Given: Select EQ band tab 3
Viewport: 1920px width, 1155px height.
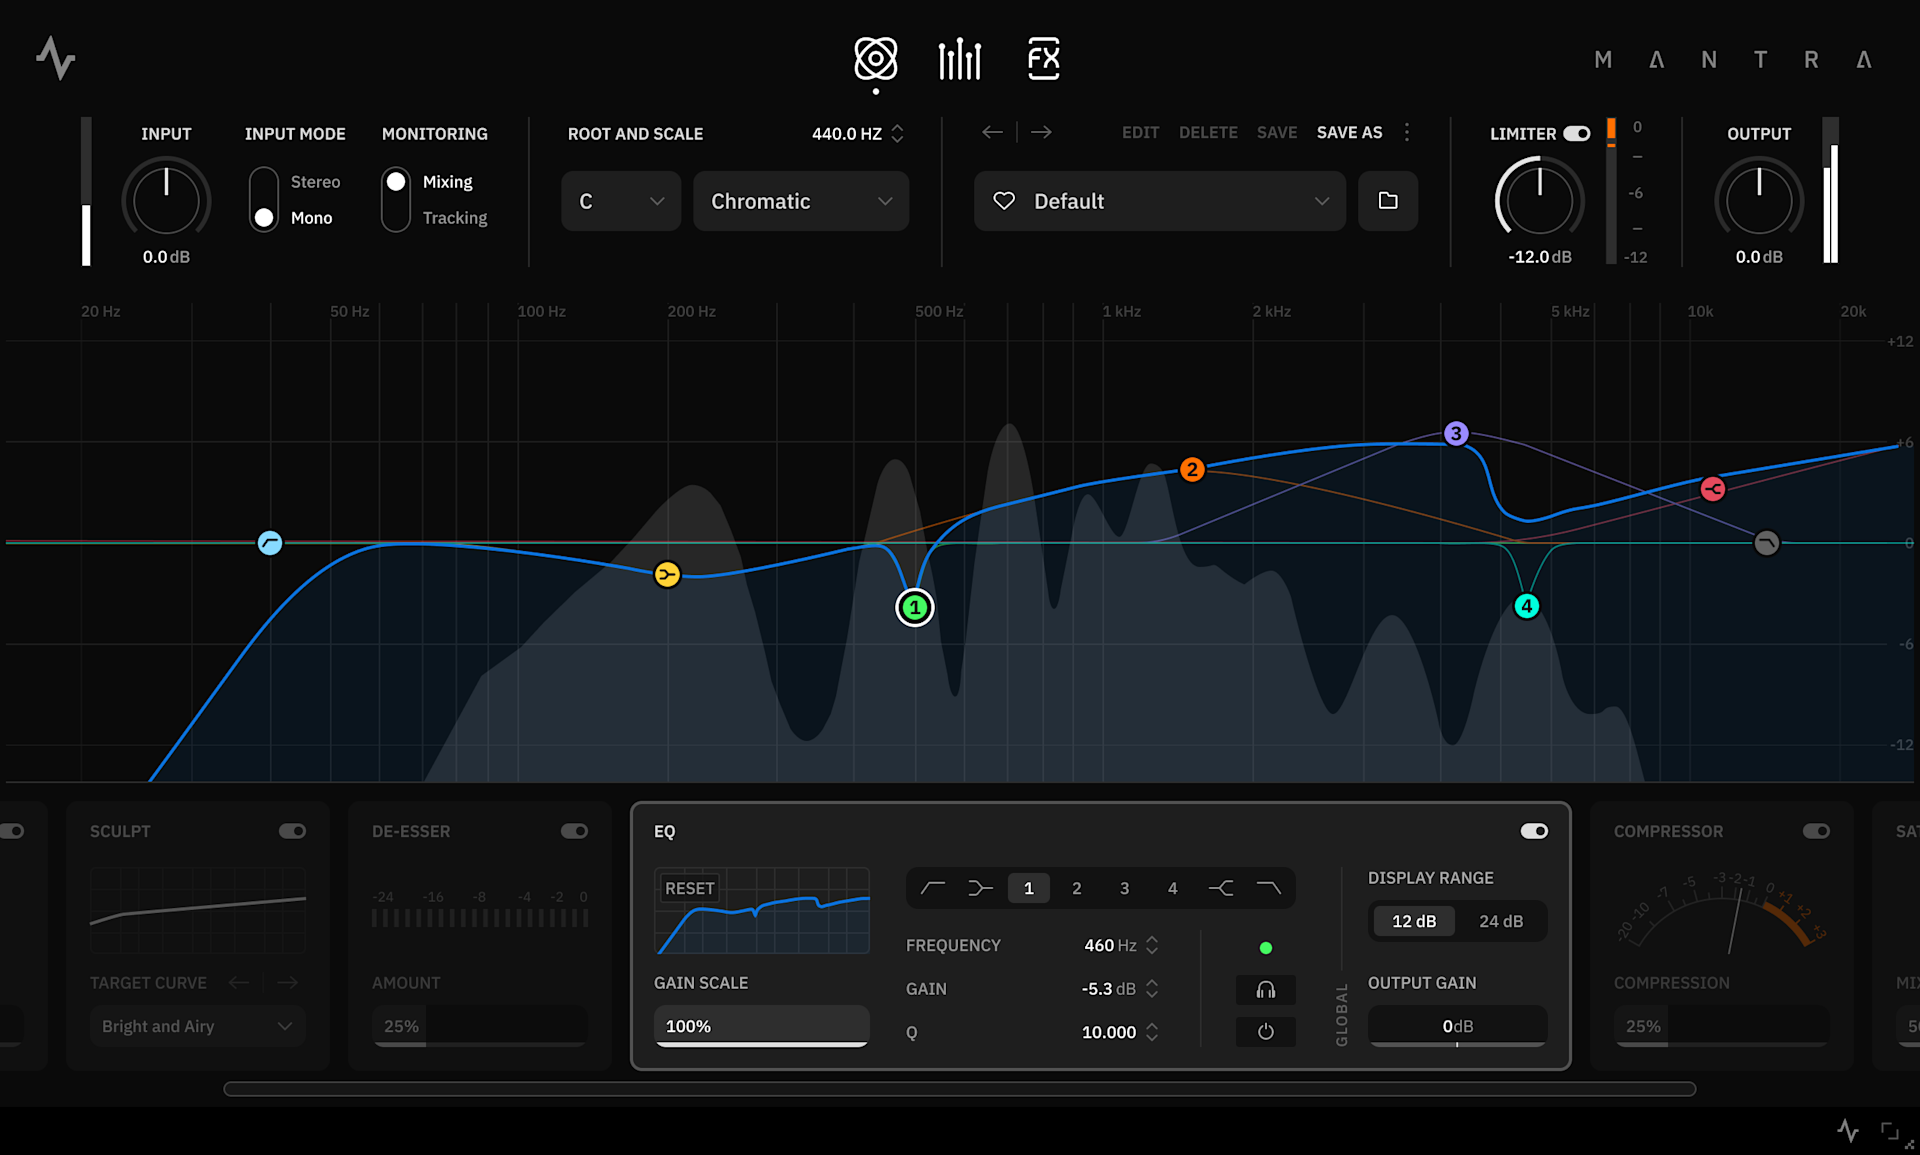Looking at the screenshot, I should tap(1124, 888).
